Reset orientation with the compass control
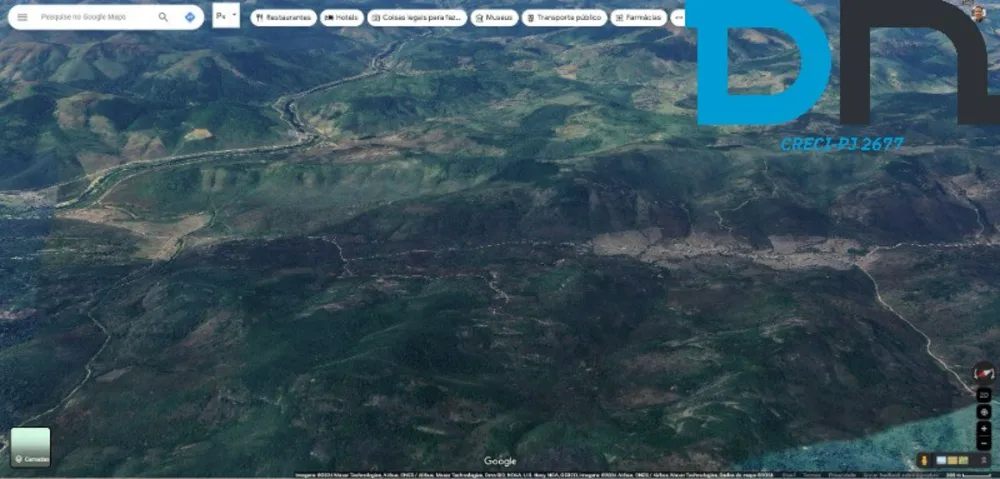1000x479 pixels. coord(983,372)
